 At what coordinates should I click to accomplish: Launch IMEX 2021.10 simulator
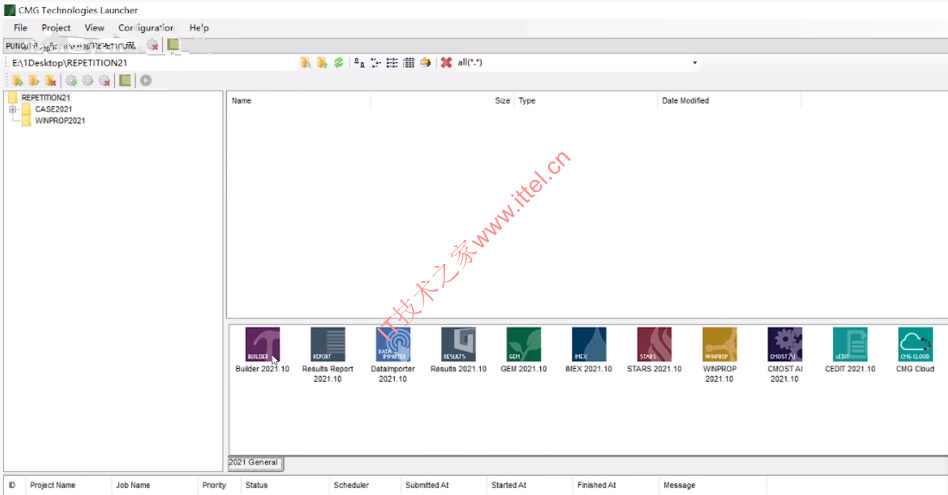(x=589, y=350)
